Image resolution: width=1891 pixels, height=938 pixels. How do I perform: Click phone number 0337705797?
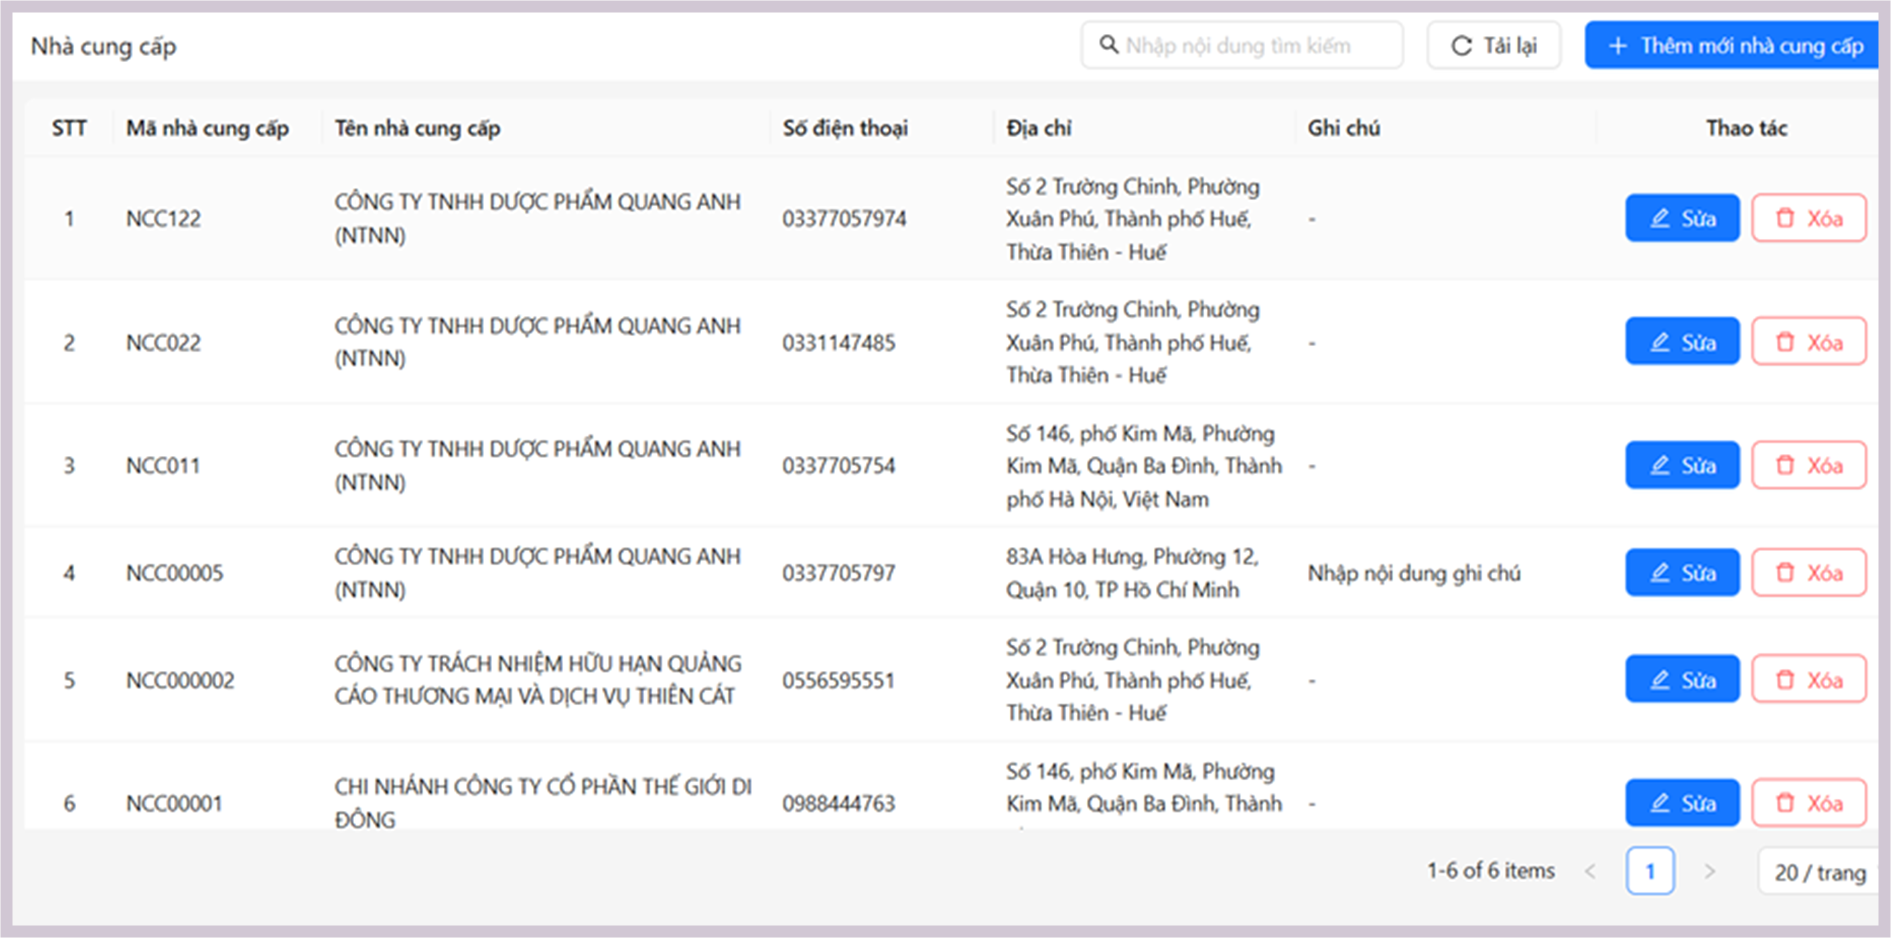(838, 573)
